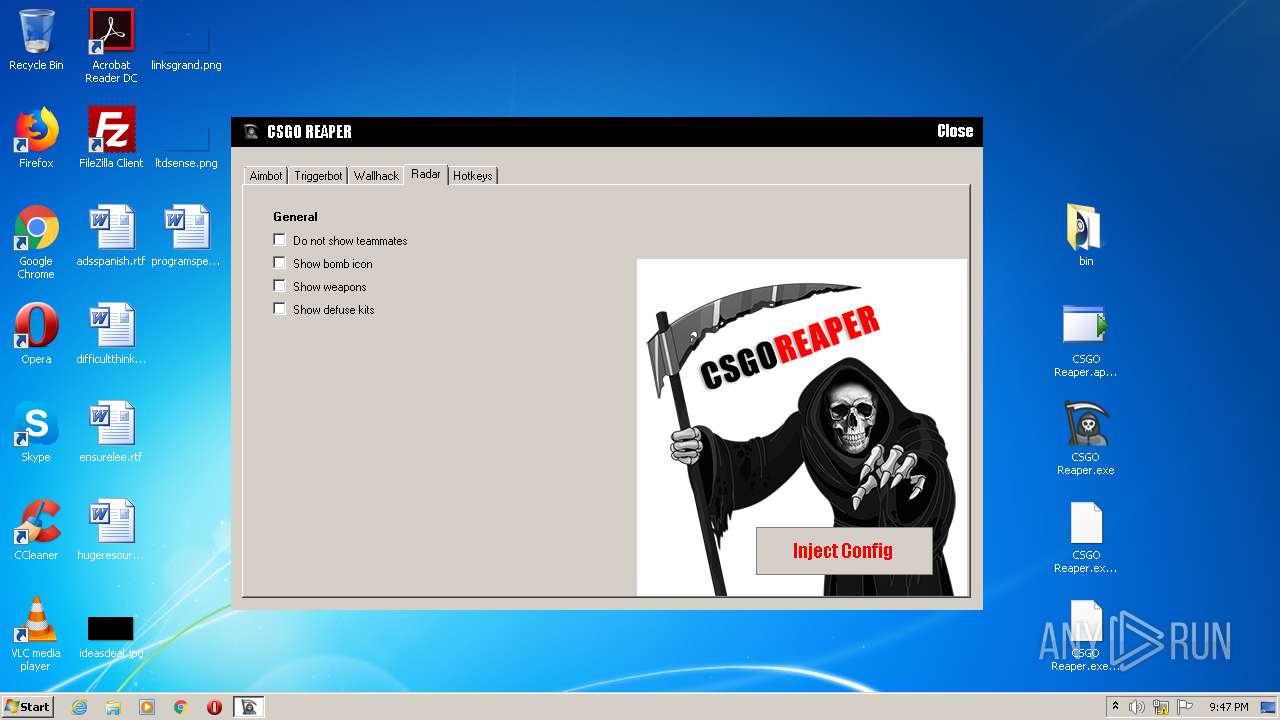
Task: Open volume control in system tray
Action: tap(1137, 707)
